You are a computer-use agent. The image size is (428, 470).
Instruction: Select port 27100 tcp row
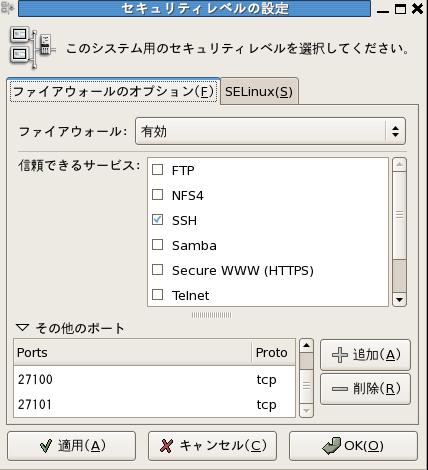coord(154,379)
